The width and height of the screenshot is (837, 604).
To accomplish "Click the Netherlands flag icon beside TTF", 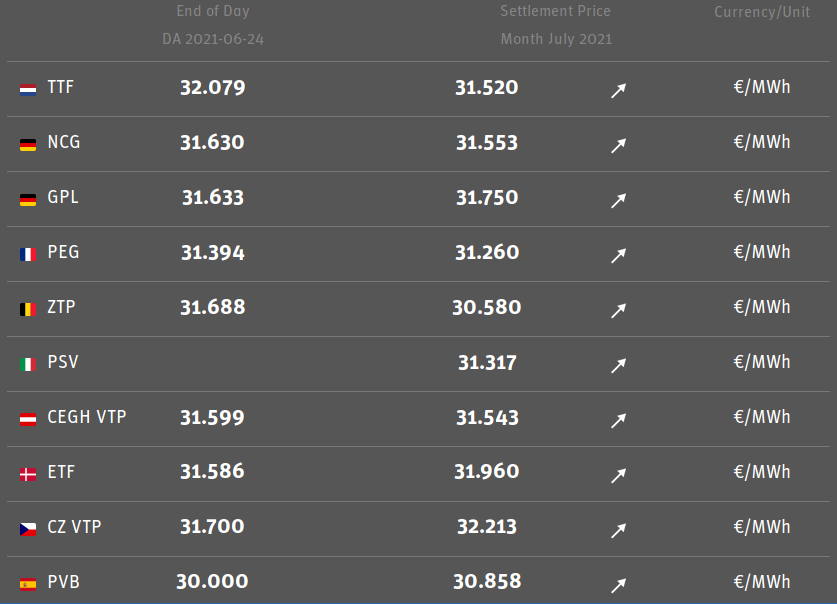I will [28, 89].
